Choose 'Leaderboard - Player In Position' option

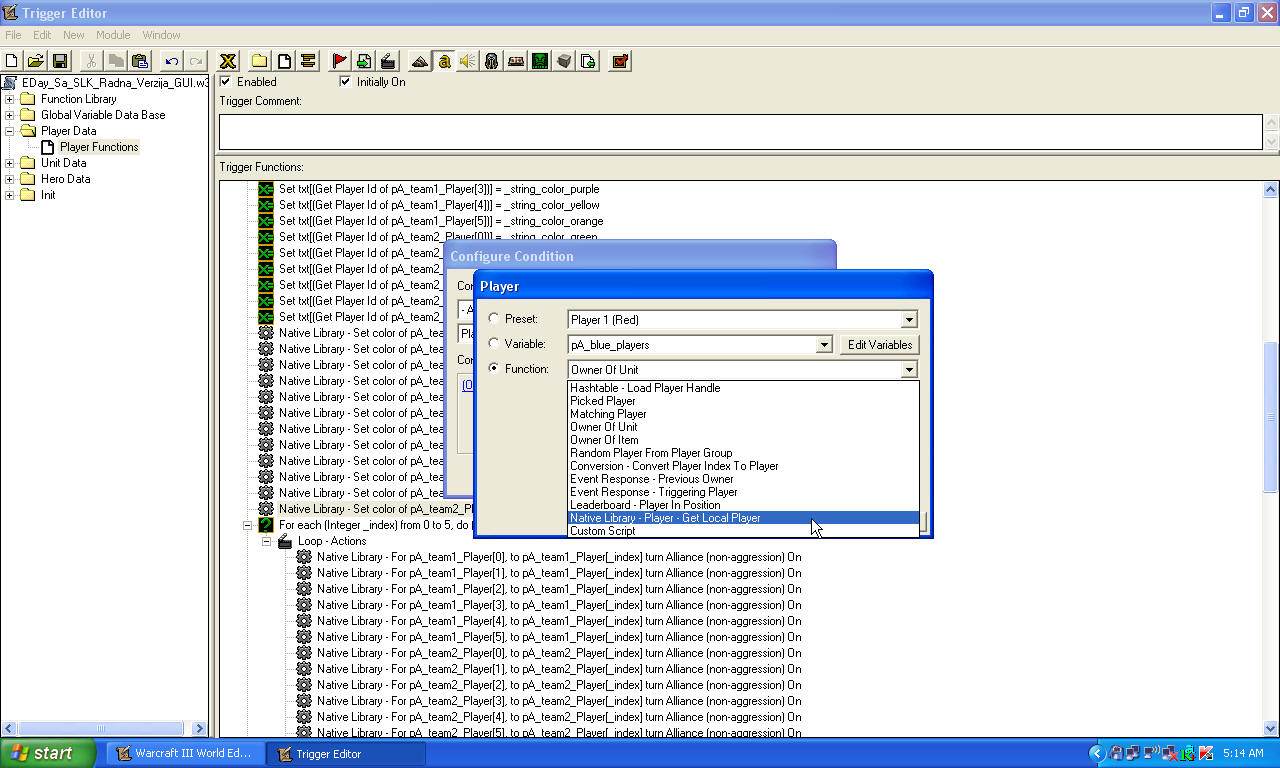pos(743,505)
